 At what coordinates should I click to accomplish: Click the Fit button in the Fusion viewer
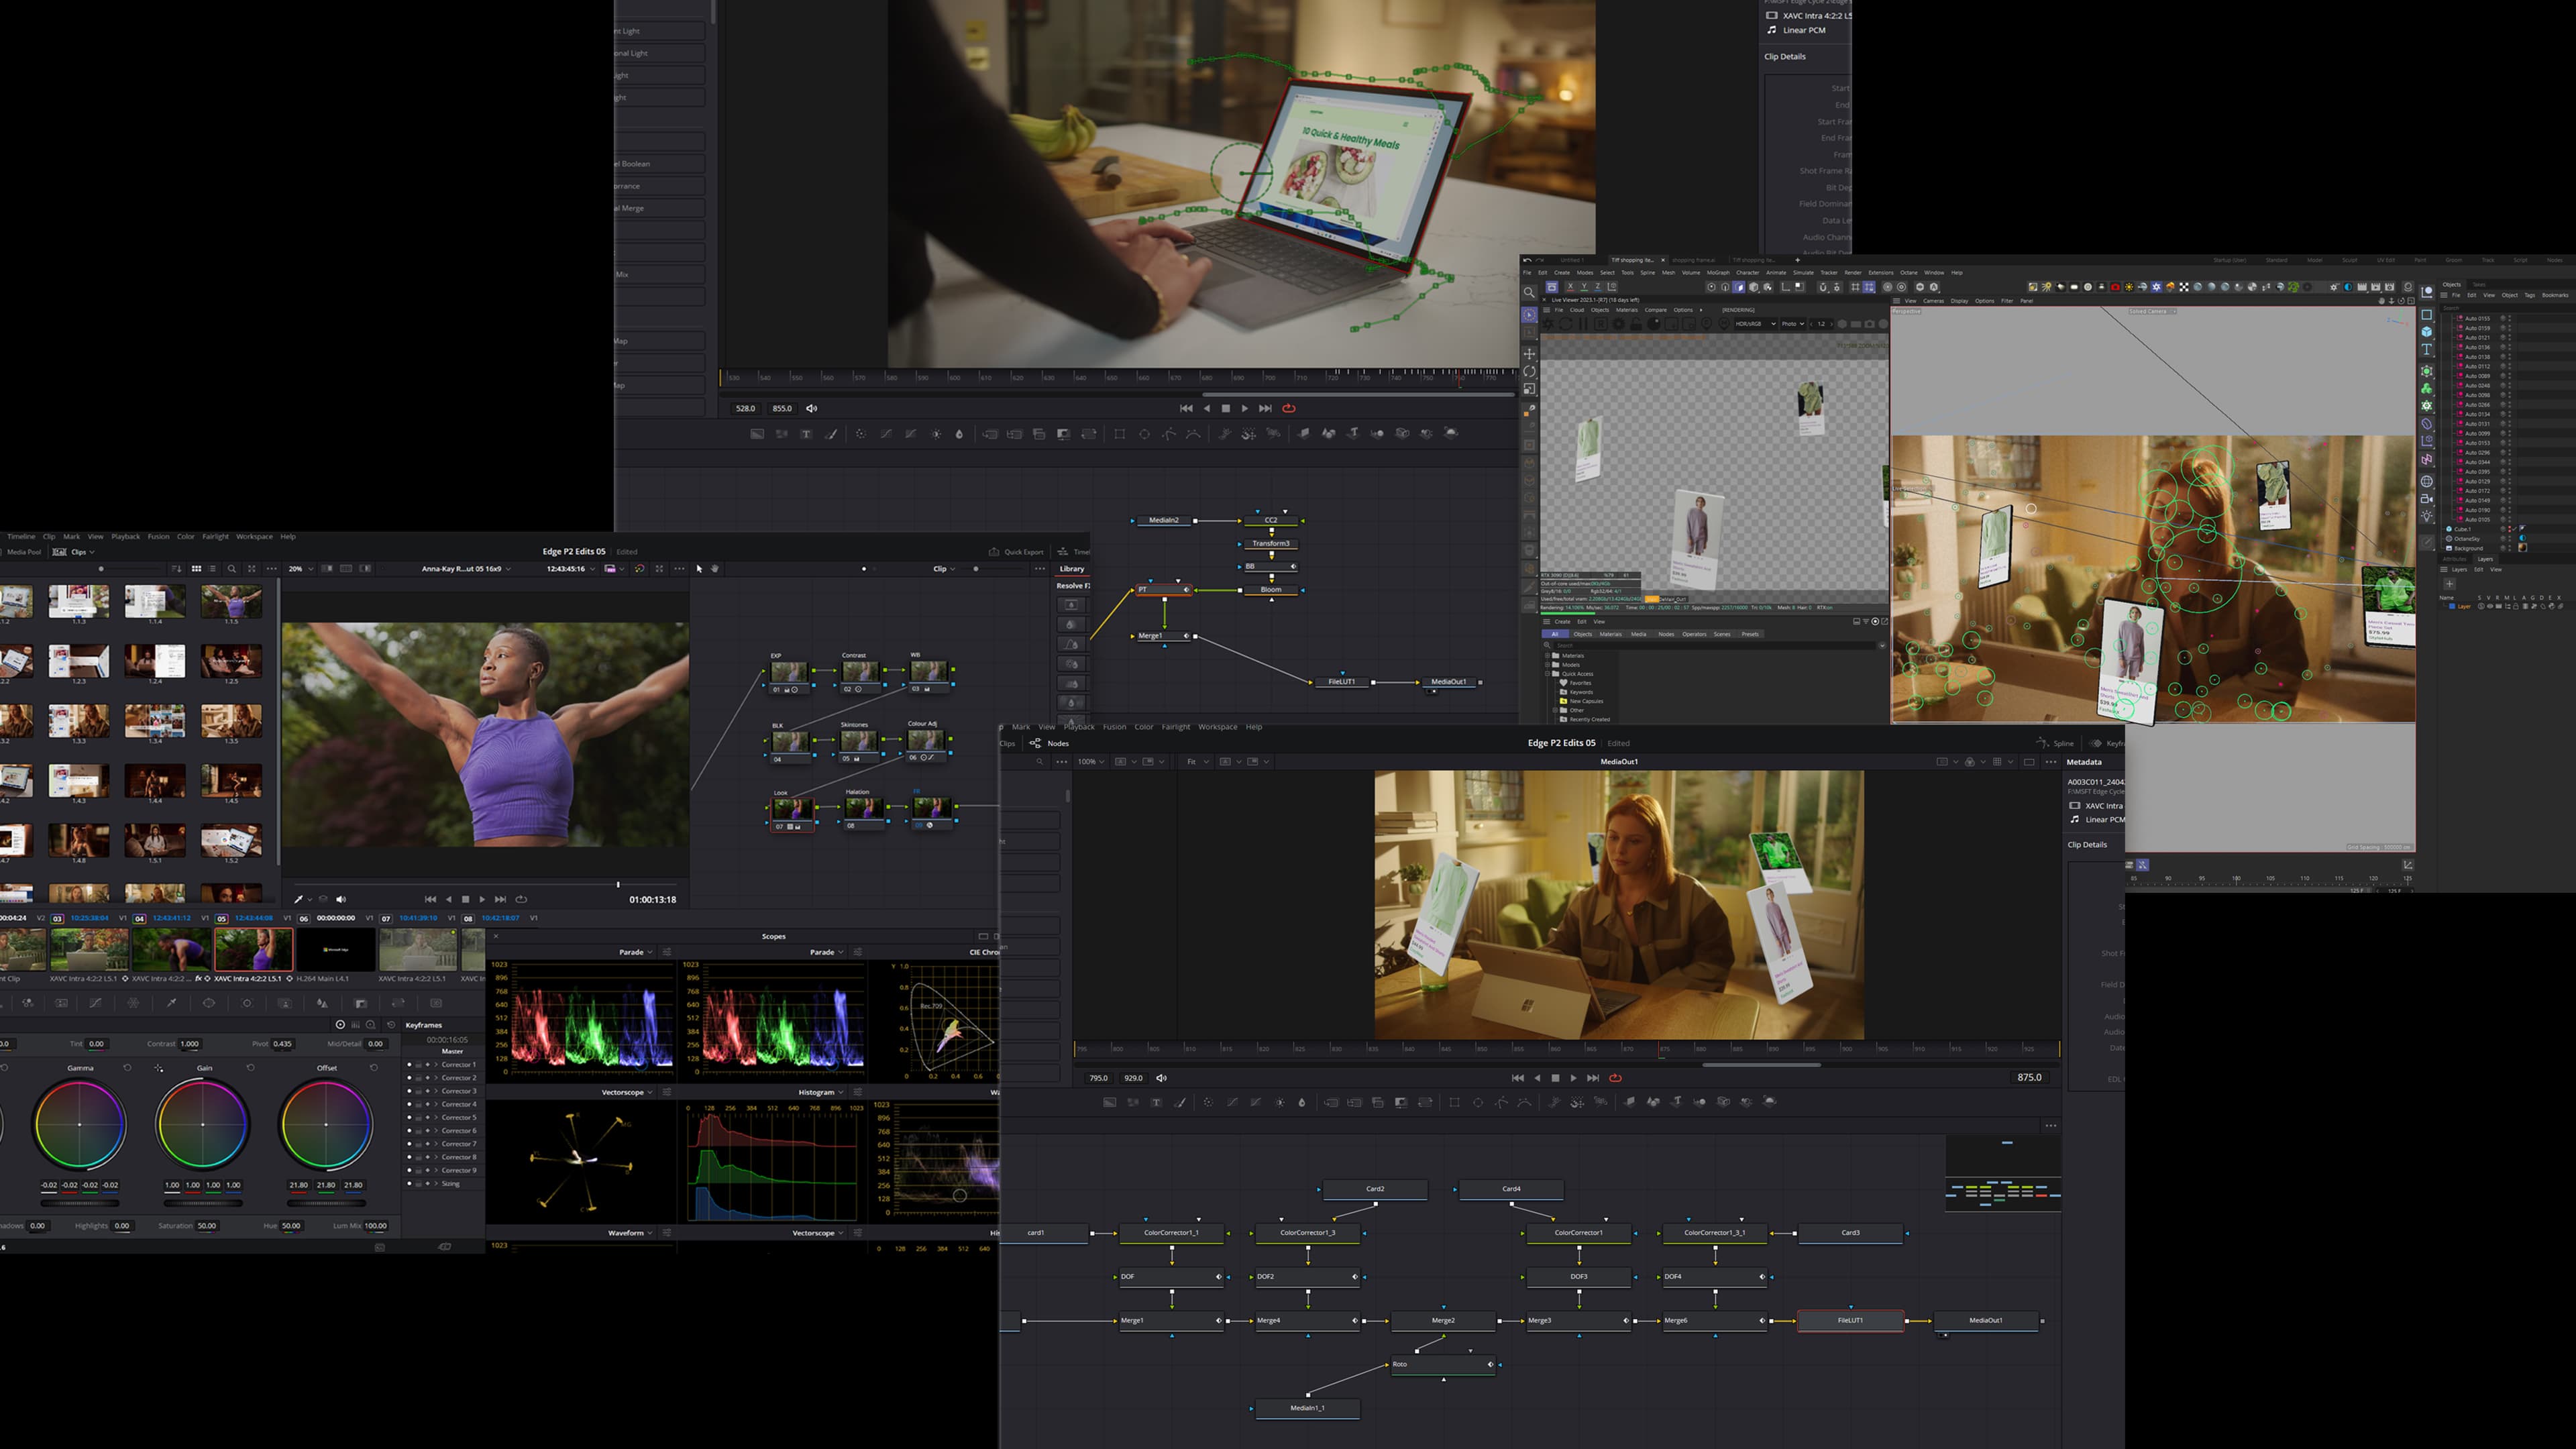pyautogui.click(x=1193, y=761)
